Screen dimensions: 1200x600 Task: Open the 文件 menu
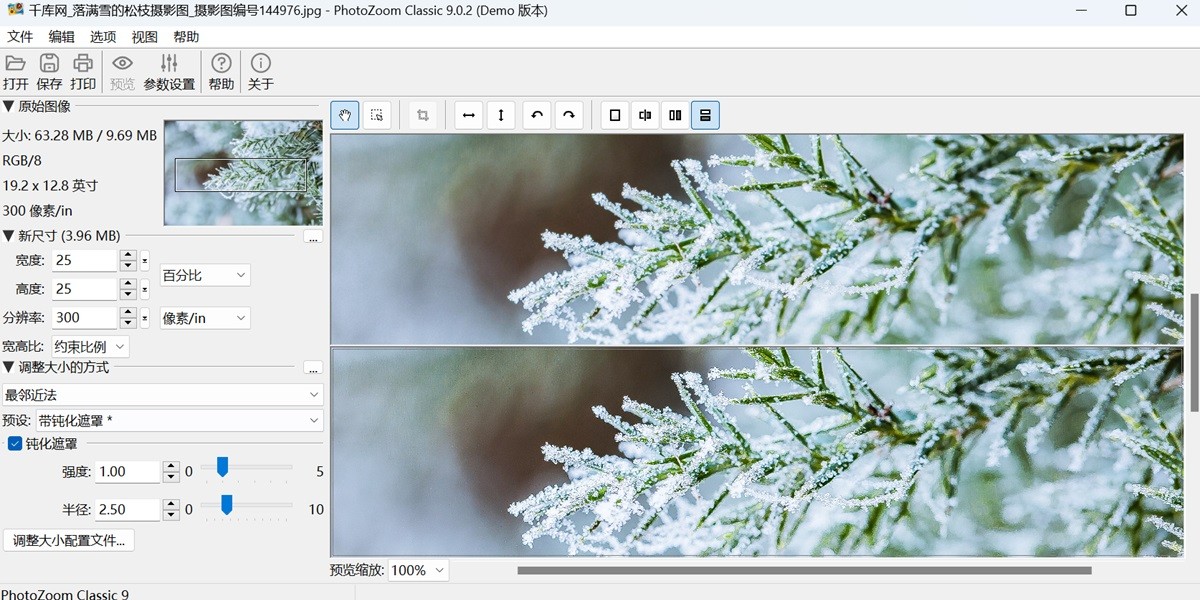coord(20,36)
